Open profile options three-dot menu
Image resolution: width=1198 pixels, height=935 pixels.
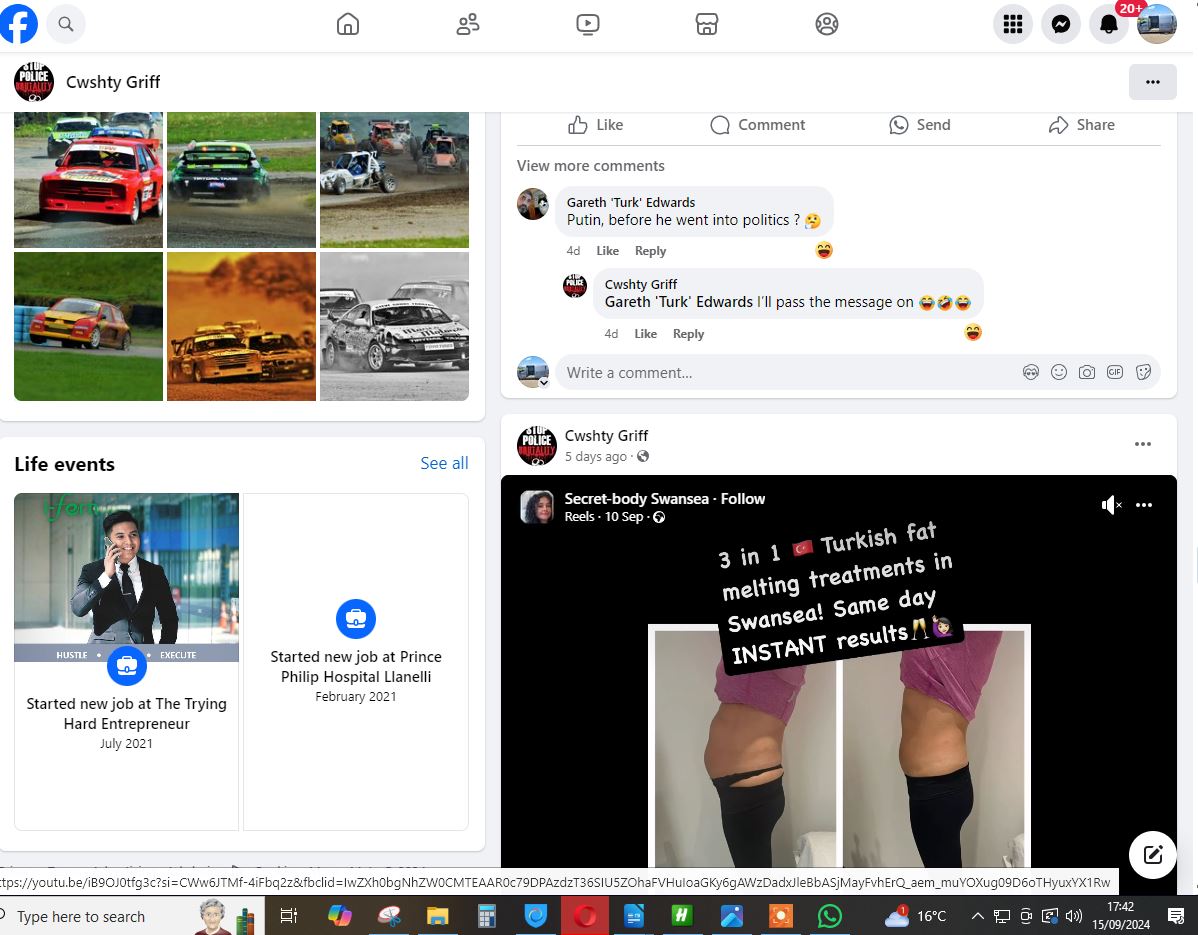tap(1152, 82)
